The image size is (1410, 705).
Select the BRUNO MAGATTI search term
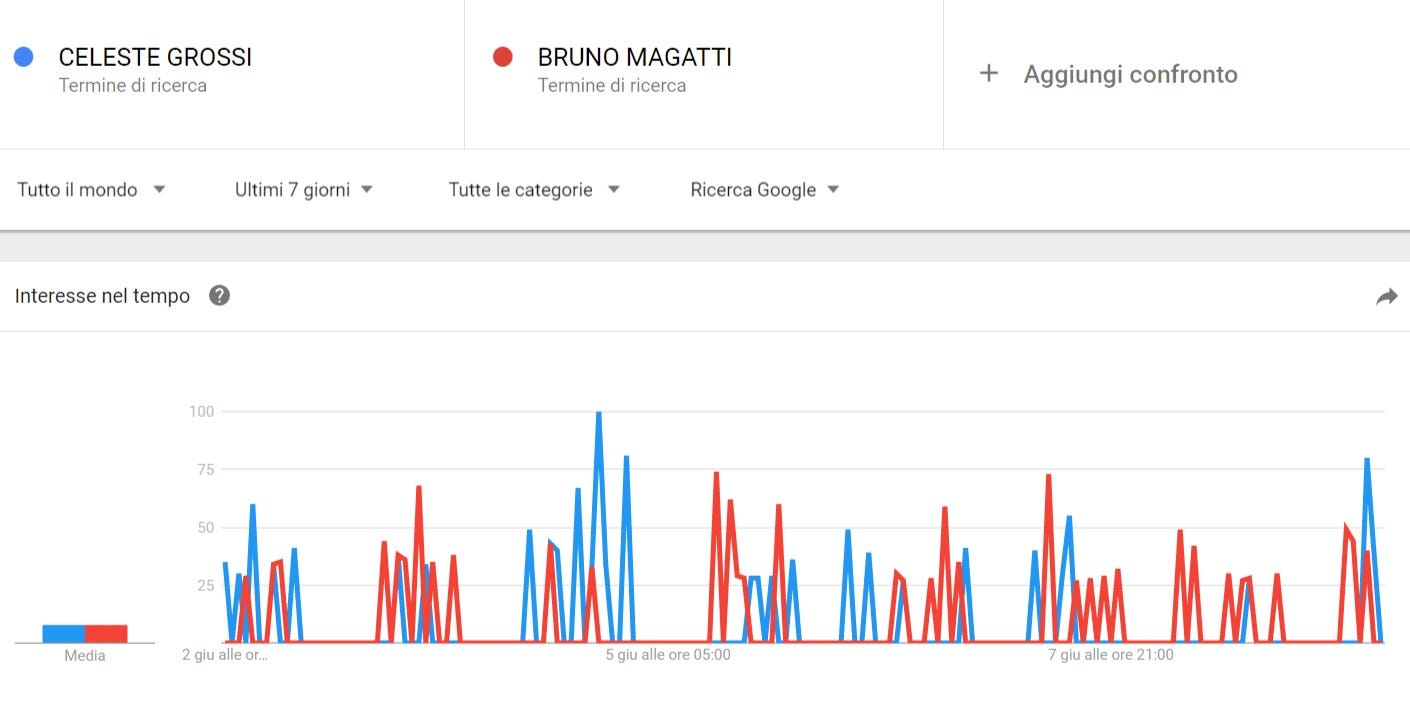point(634,58)
